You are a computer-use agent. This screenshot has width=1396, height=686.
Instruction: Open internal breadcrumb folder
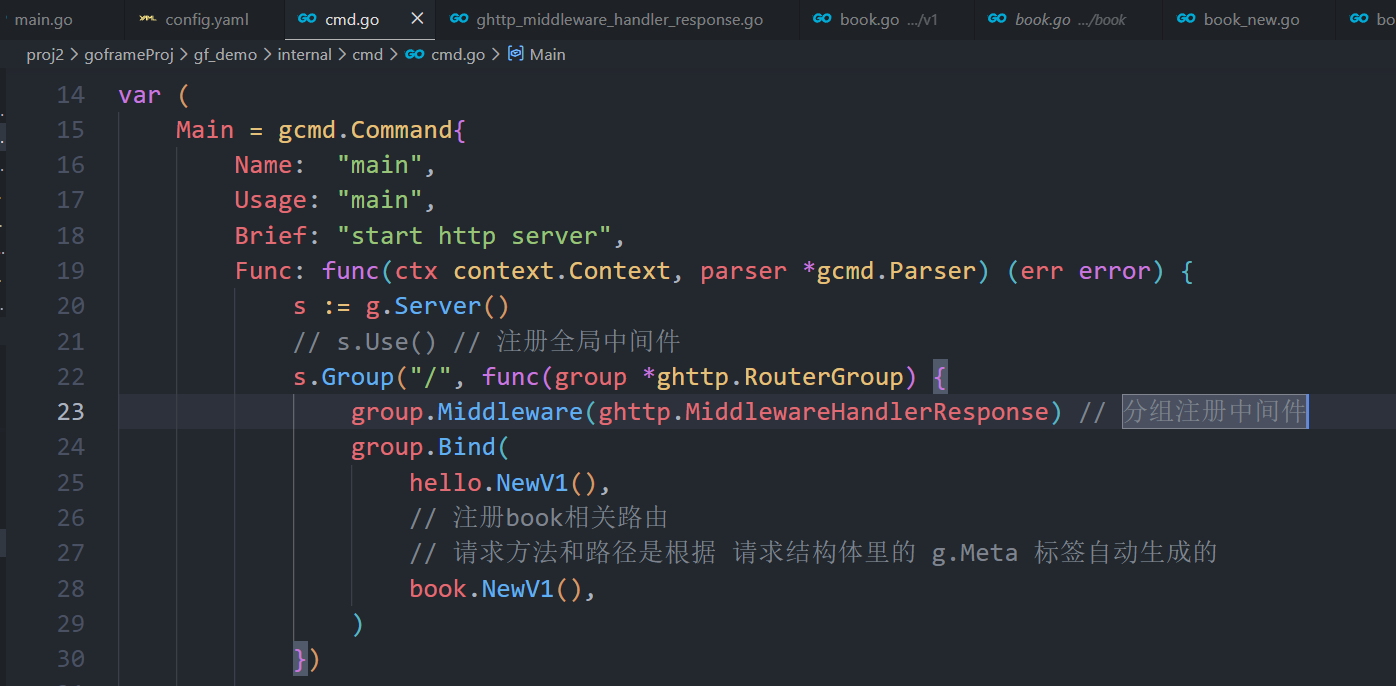click(304, 55)
